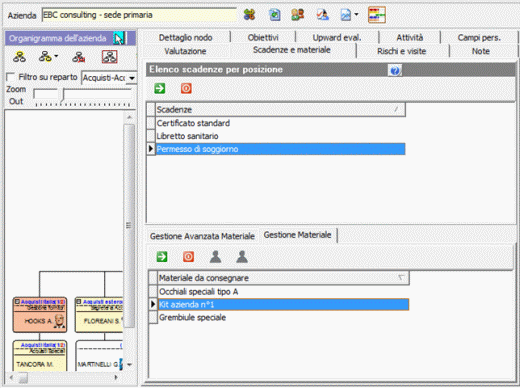This screenshot has height=388, width=520.
Task: Click the organigramma scroll up arrow
Action: (129, 117)
